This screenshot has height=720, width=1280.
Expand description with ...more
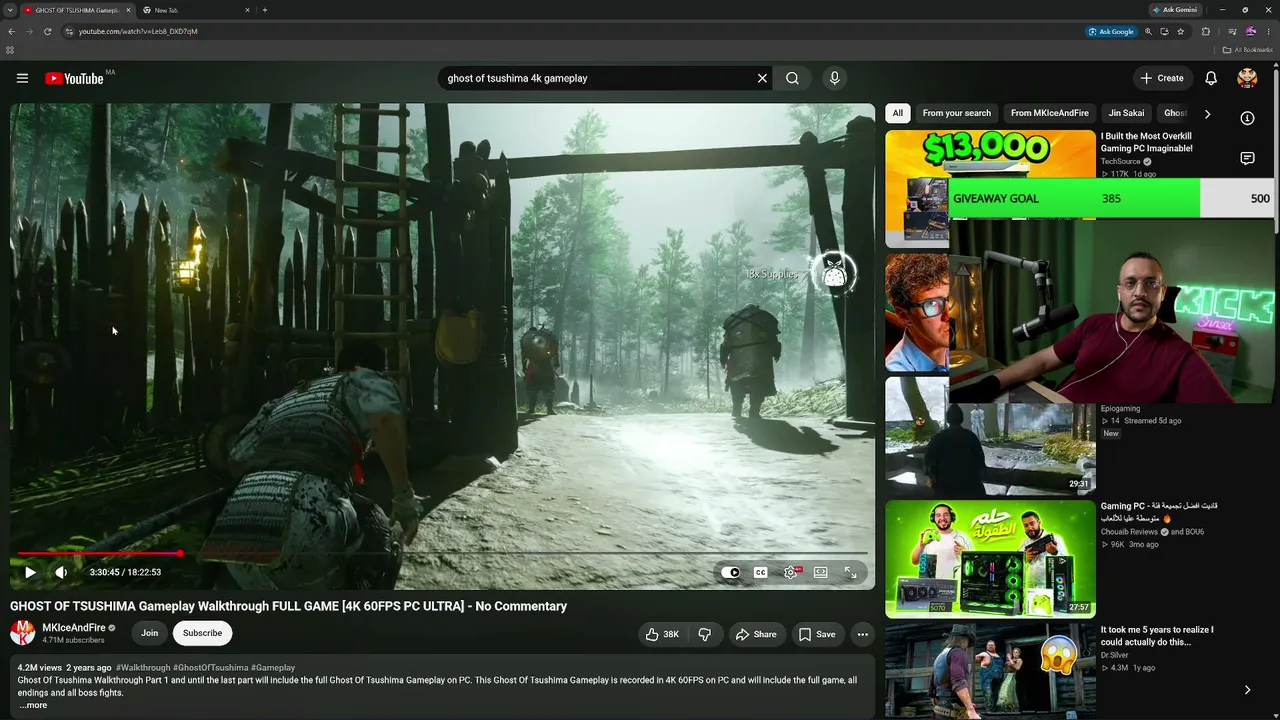[33, 705]
